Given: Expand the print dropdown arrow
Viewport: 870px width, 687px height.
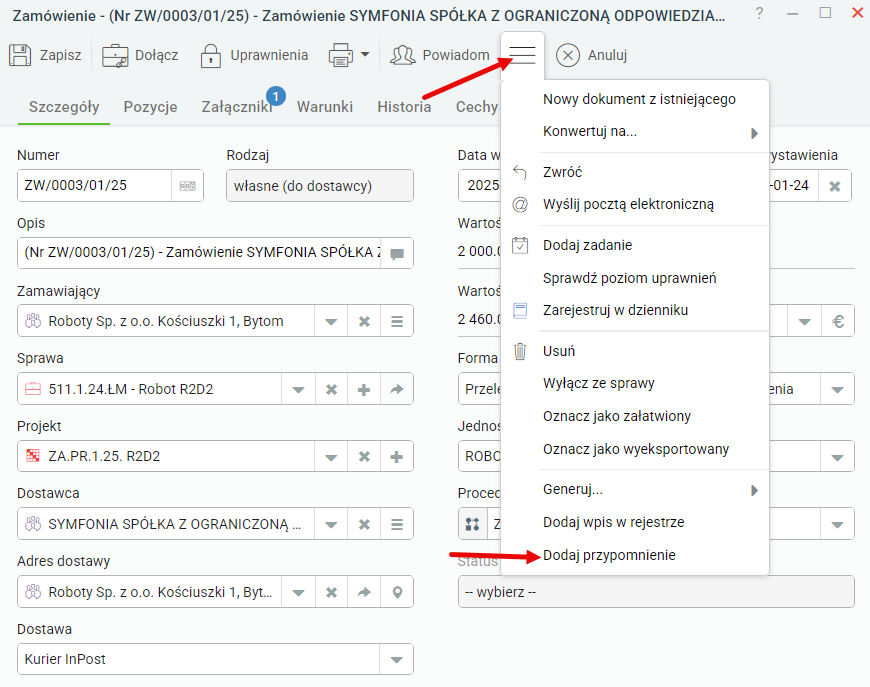Looking at the screenshot, I should (365, 54).
